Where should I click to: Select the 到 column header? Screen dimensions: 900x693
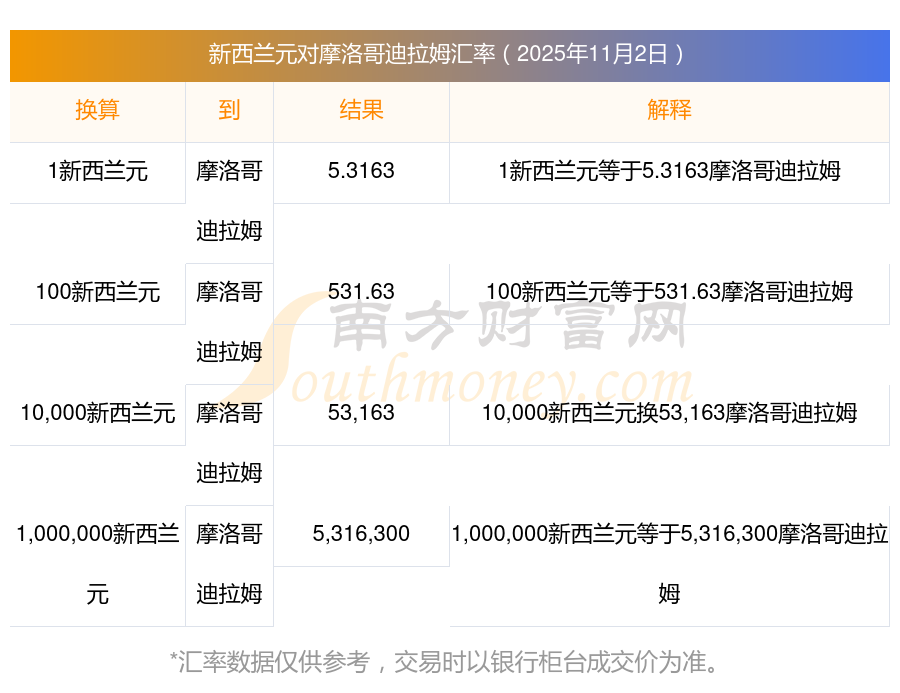pos(229,110)
